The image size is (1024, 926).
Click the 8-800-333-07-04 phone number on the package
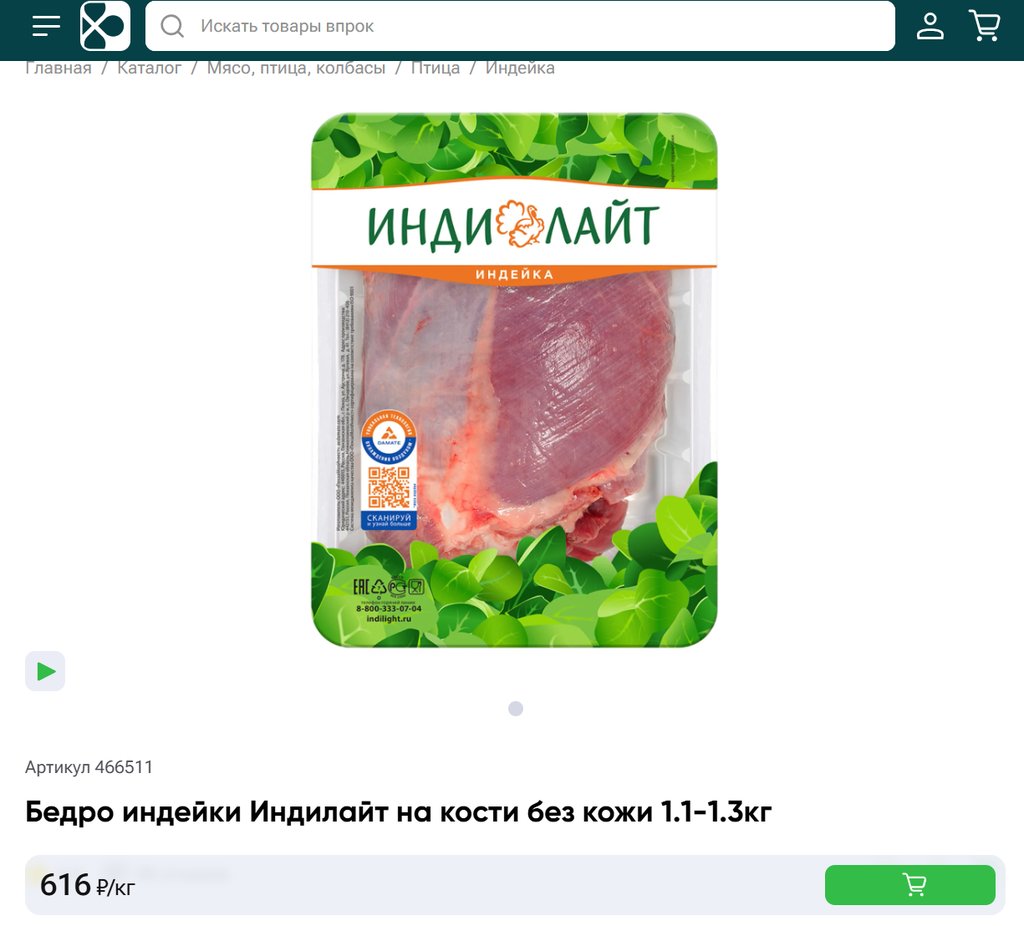point(389,609)
